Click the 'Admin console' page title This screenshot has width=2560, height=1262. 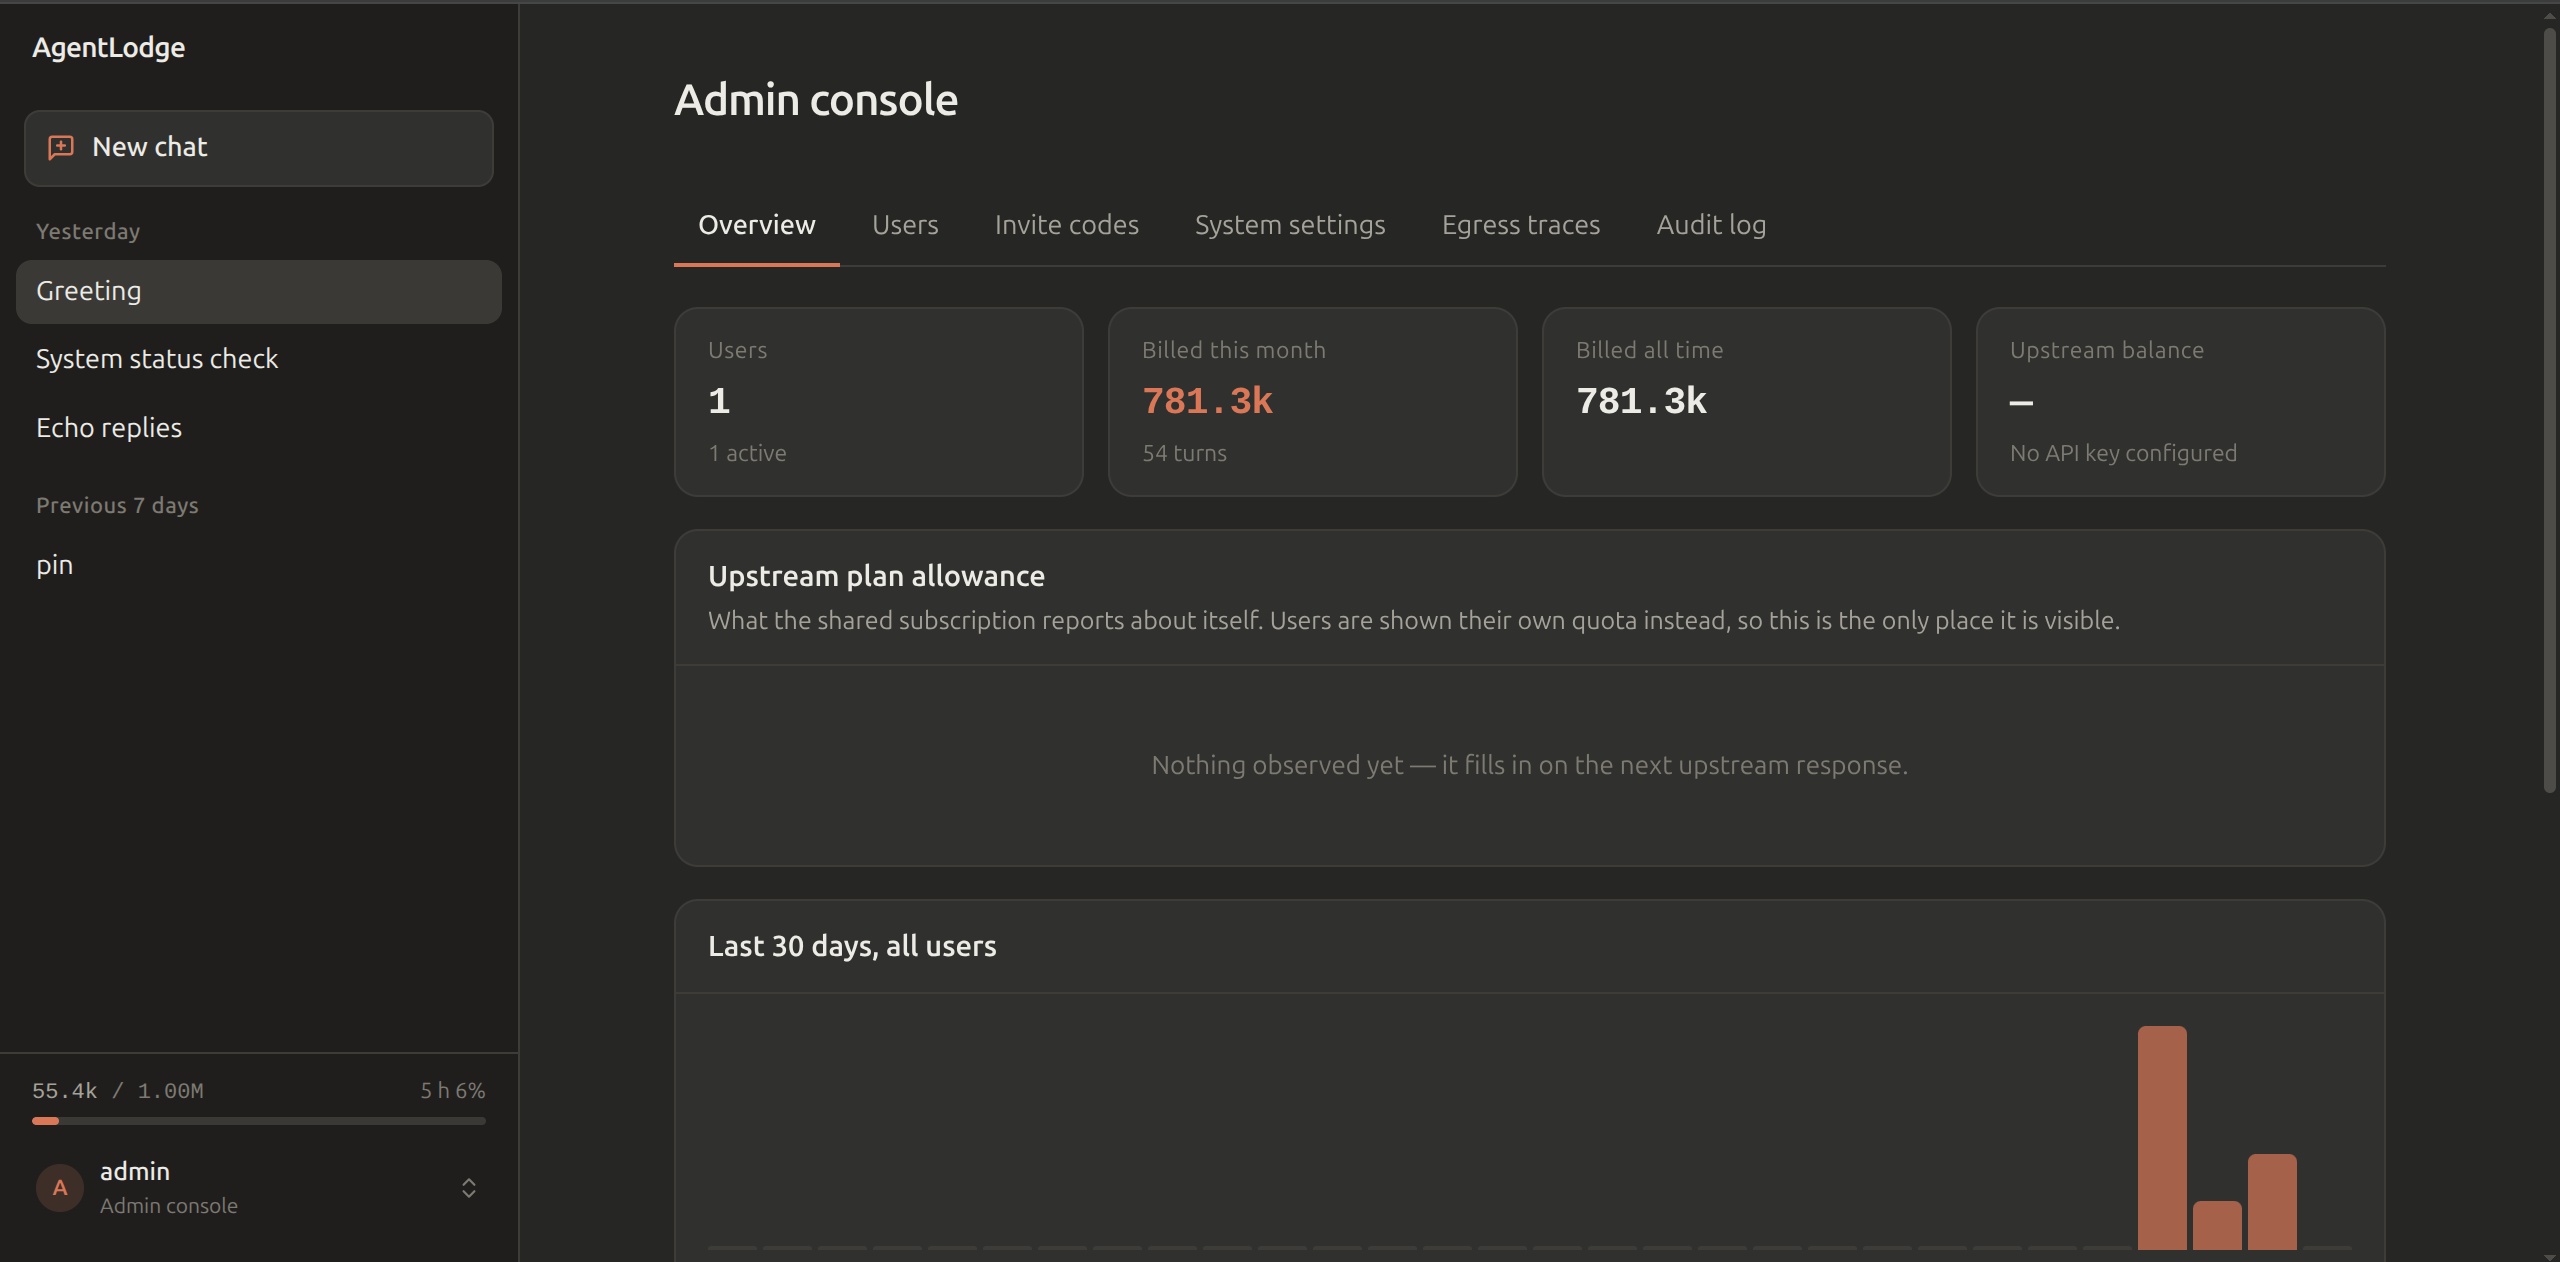(816, 100)
